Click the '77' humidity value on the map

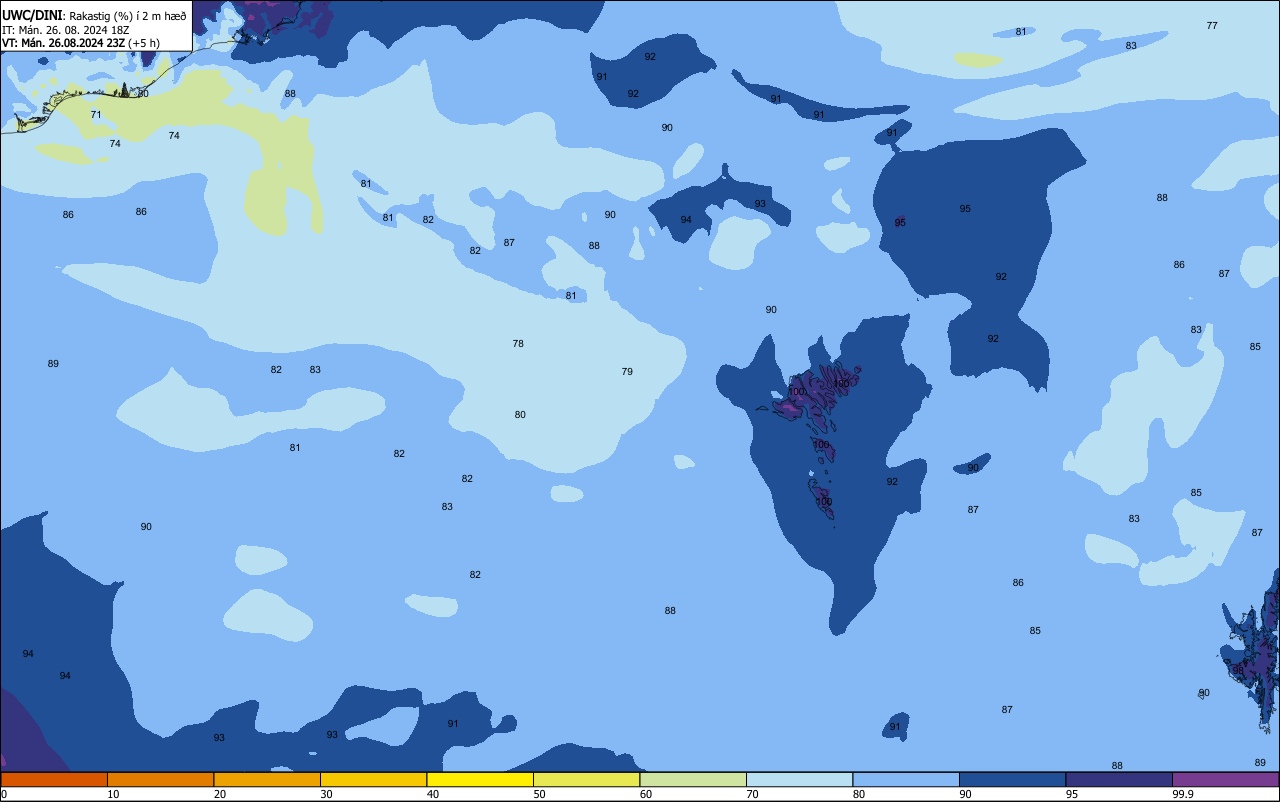1212,26
